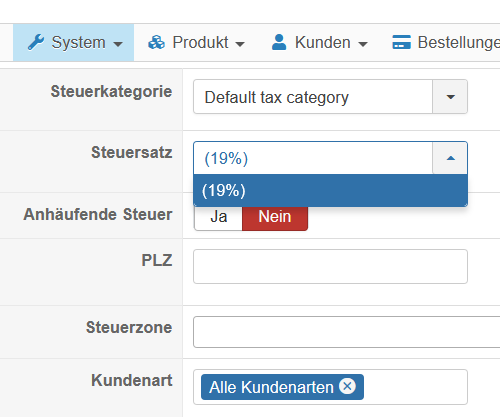This screenshot has width=500, height=417.
Task: Click into the PLZ text field
Action: pos(330,266)
